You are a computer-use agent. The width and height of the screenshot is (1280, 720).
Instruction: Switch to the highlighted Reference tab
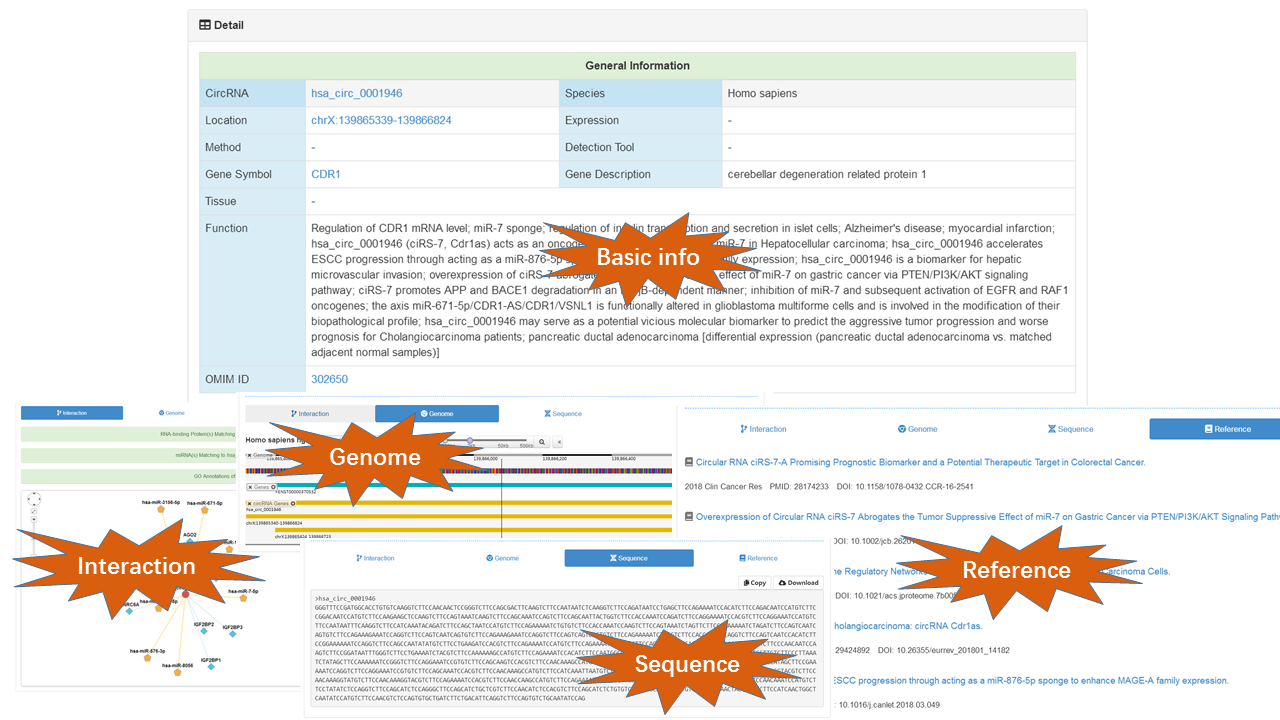click(1214, 429)
